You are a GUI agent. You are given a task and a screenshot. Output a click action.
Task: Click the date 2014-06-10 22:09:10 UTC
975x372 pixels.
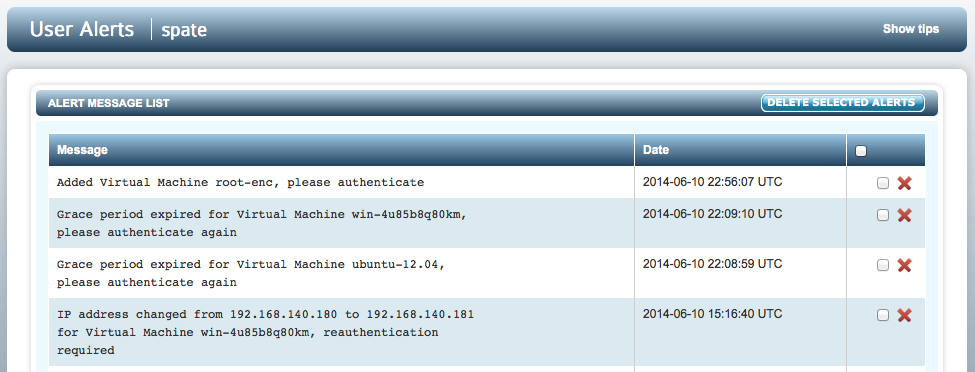tap(713, 214)
